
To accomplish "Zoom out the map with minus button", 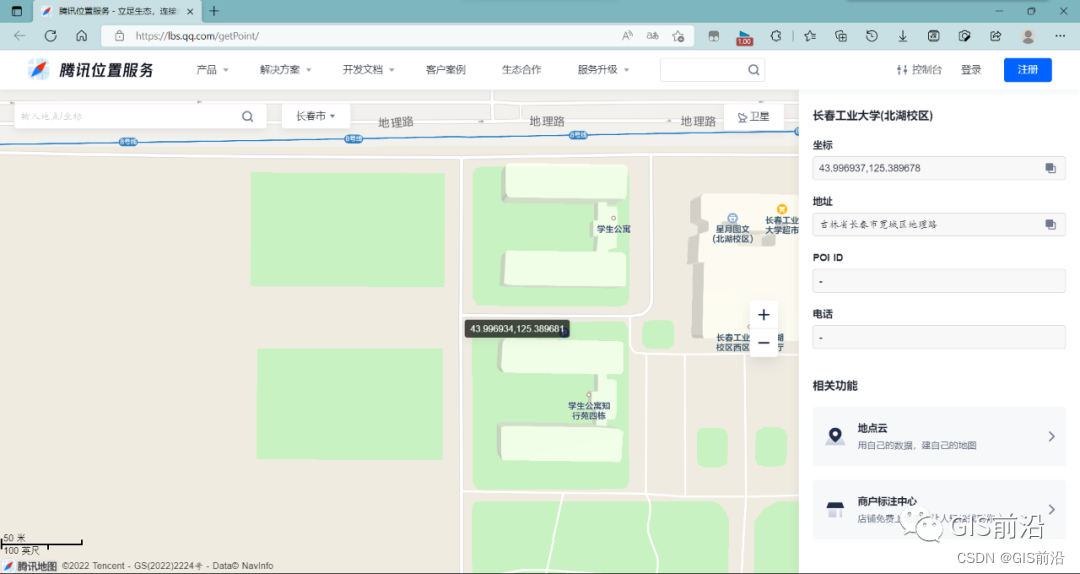I will 763,342.
